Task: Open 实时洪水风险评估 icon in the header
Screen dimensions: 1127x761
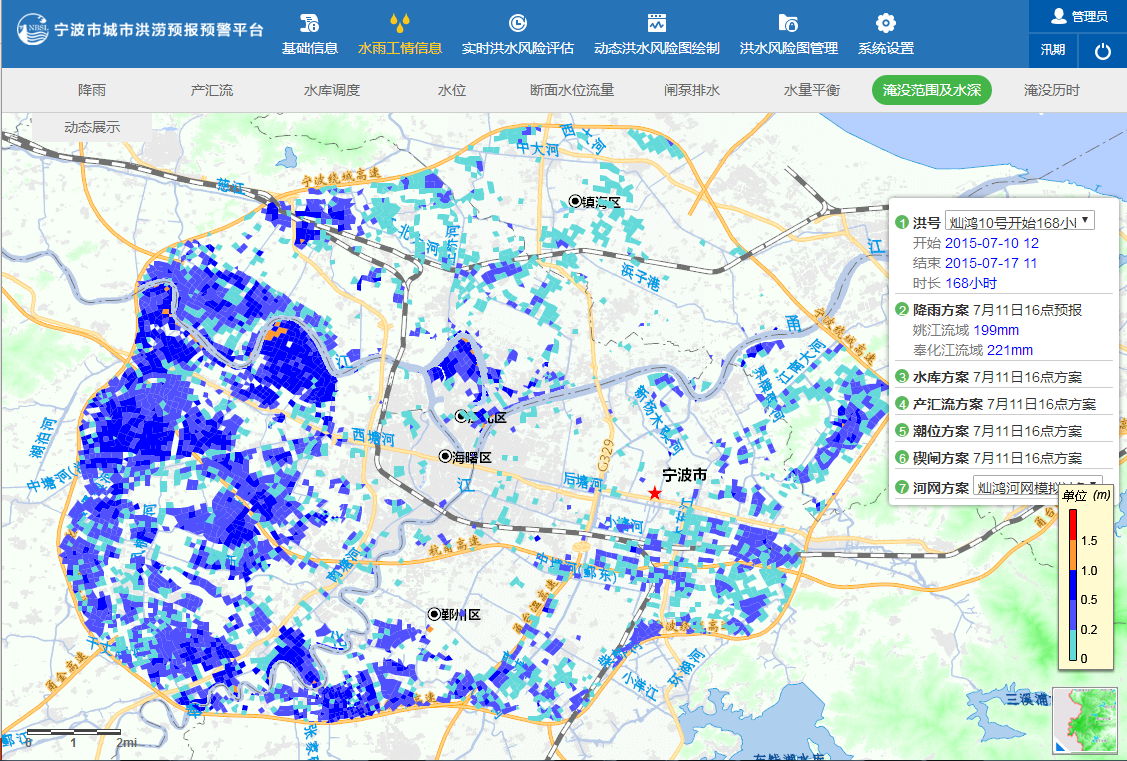Action: pos(517,23)
